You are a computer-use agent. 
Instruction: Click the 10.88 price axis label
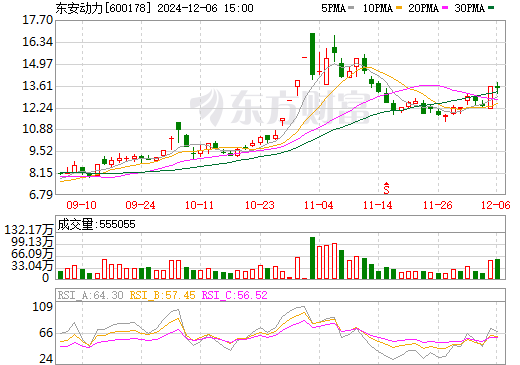(x=37, y=129)
